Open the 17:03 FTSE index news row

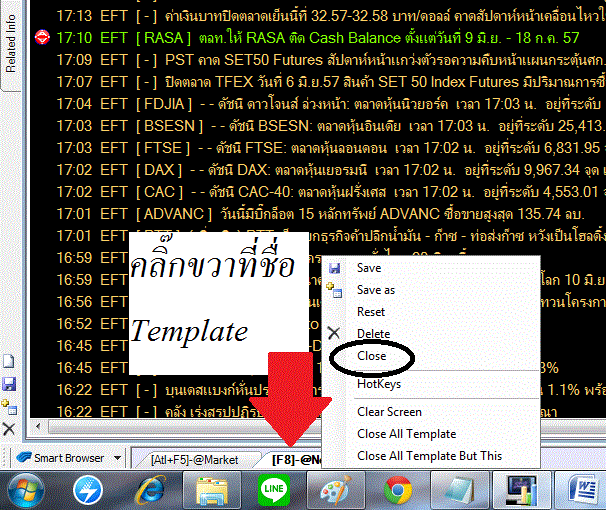point(331,148)
